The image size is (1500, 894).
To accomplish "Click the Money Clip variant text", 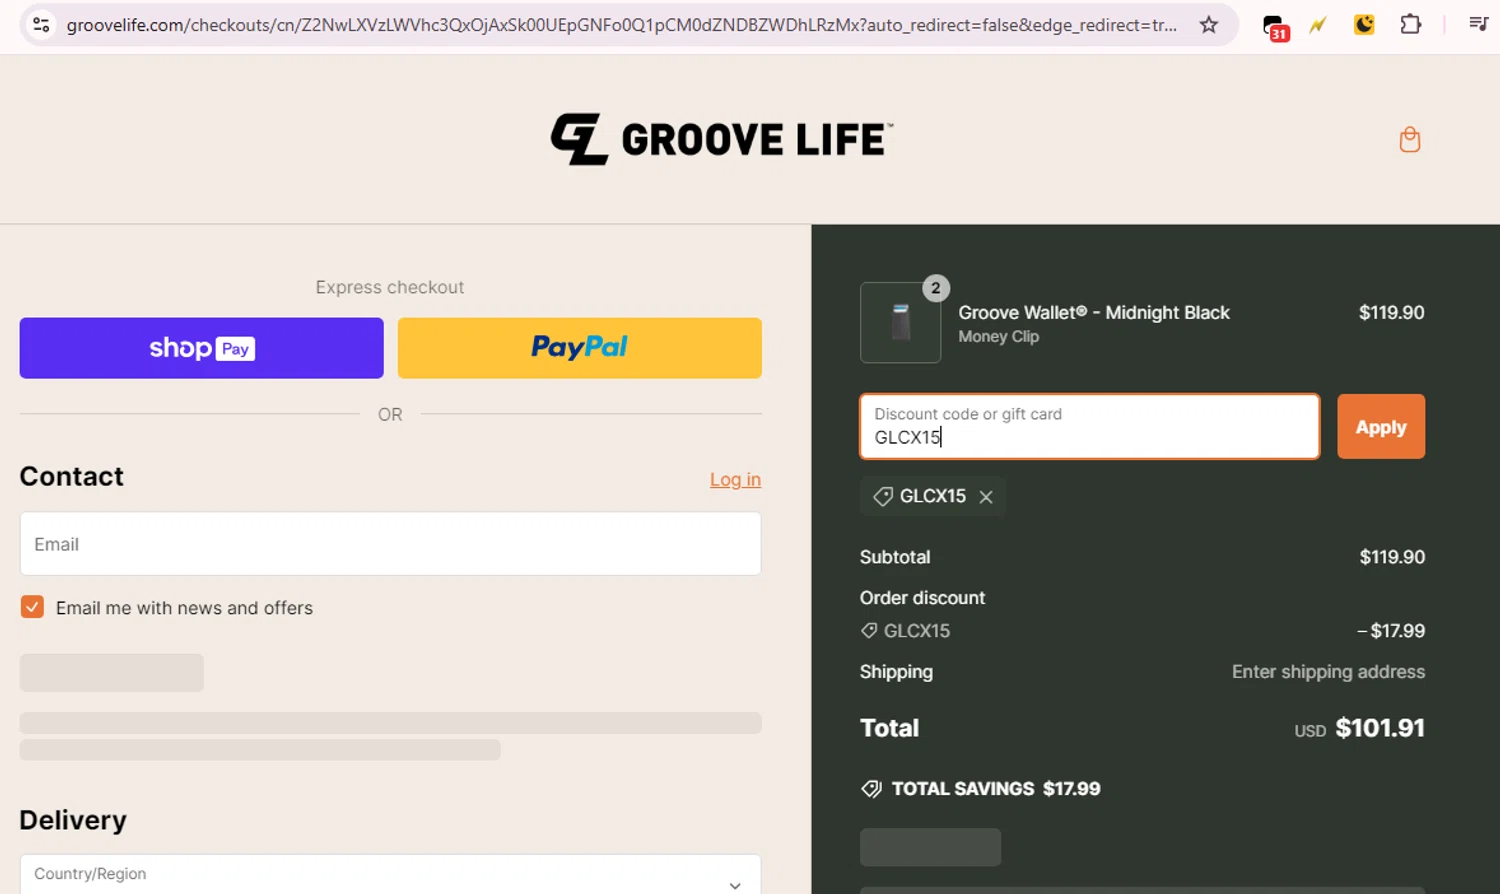I will 998,337.
